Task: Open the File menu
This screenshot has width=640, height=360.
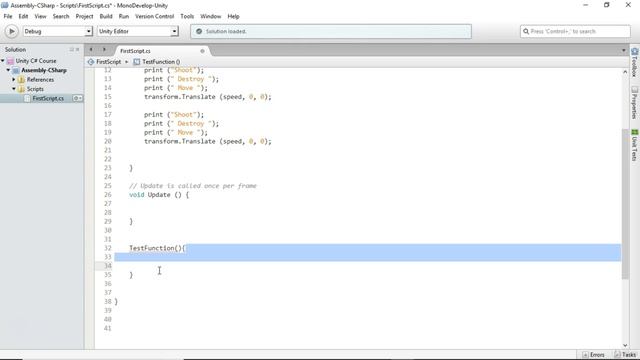Action: [8, 16]
